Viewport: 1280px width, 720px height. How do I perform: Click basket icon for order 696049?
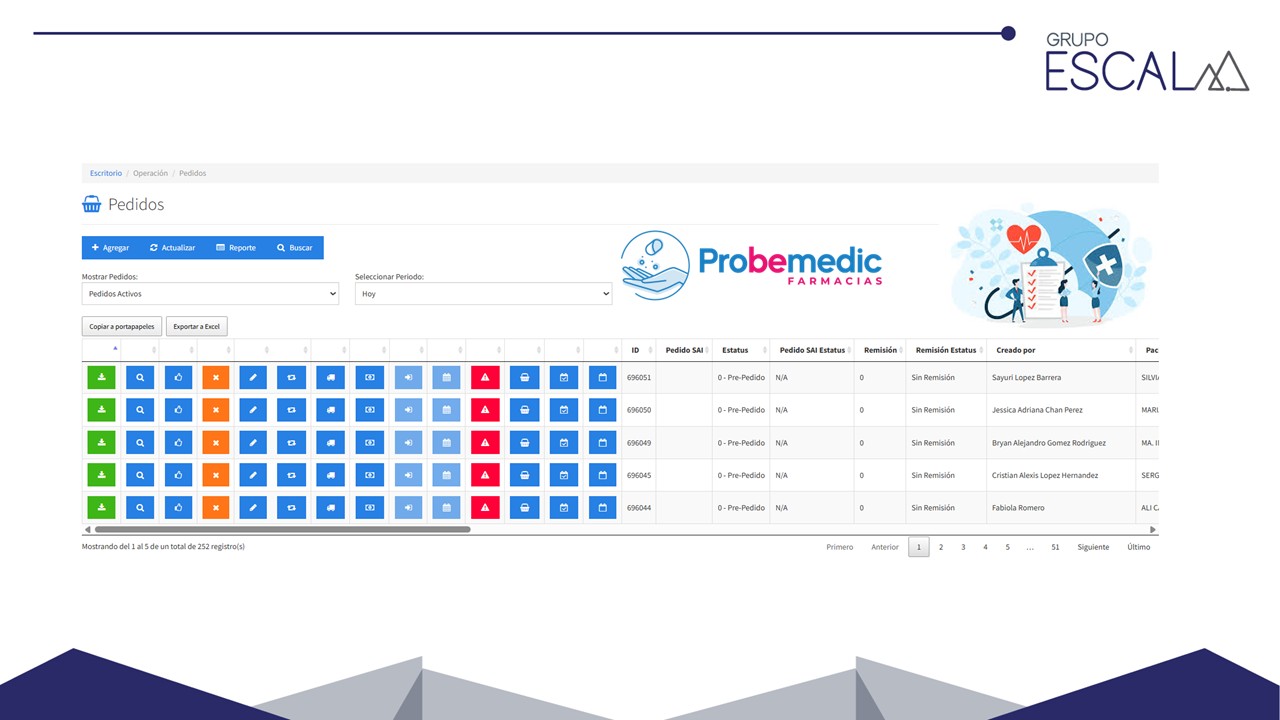(x=524, y=443)
